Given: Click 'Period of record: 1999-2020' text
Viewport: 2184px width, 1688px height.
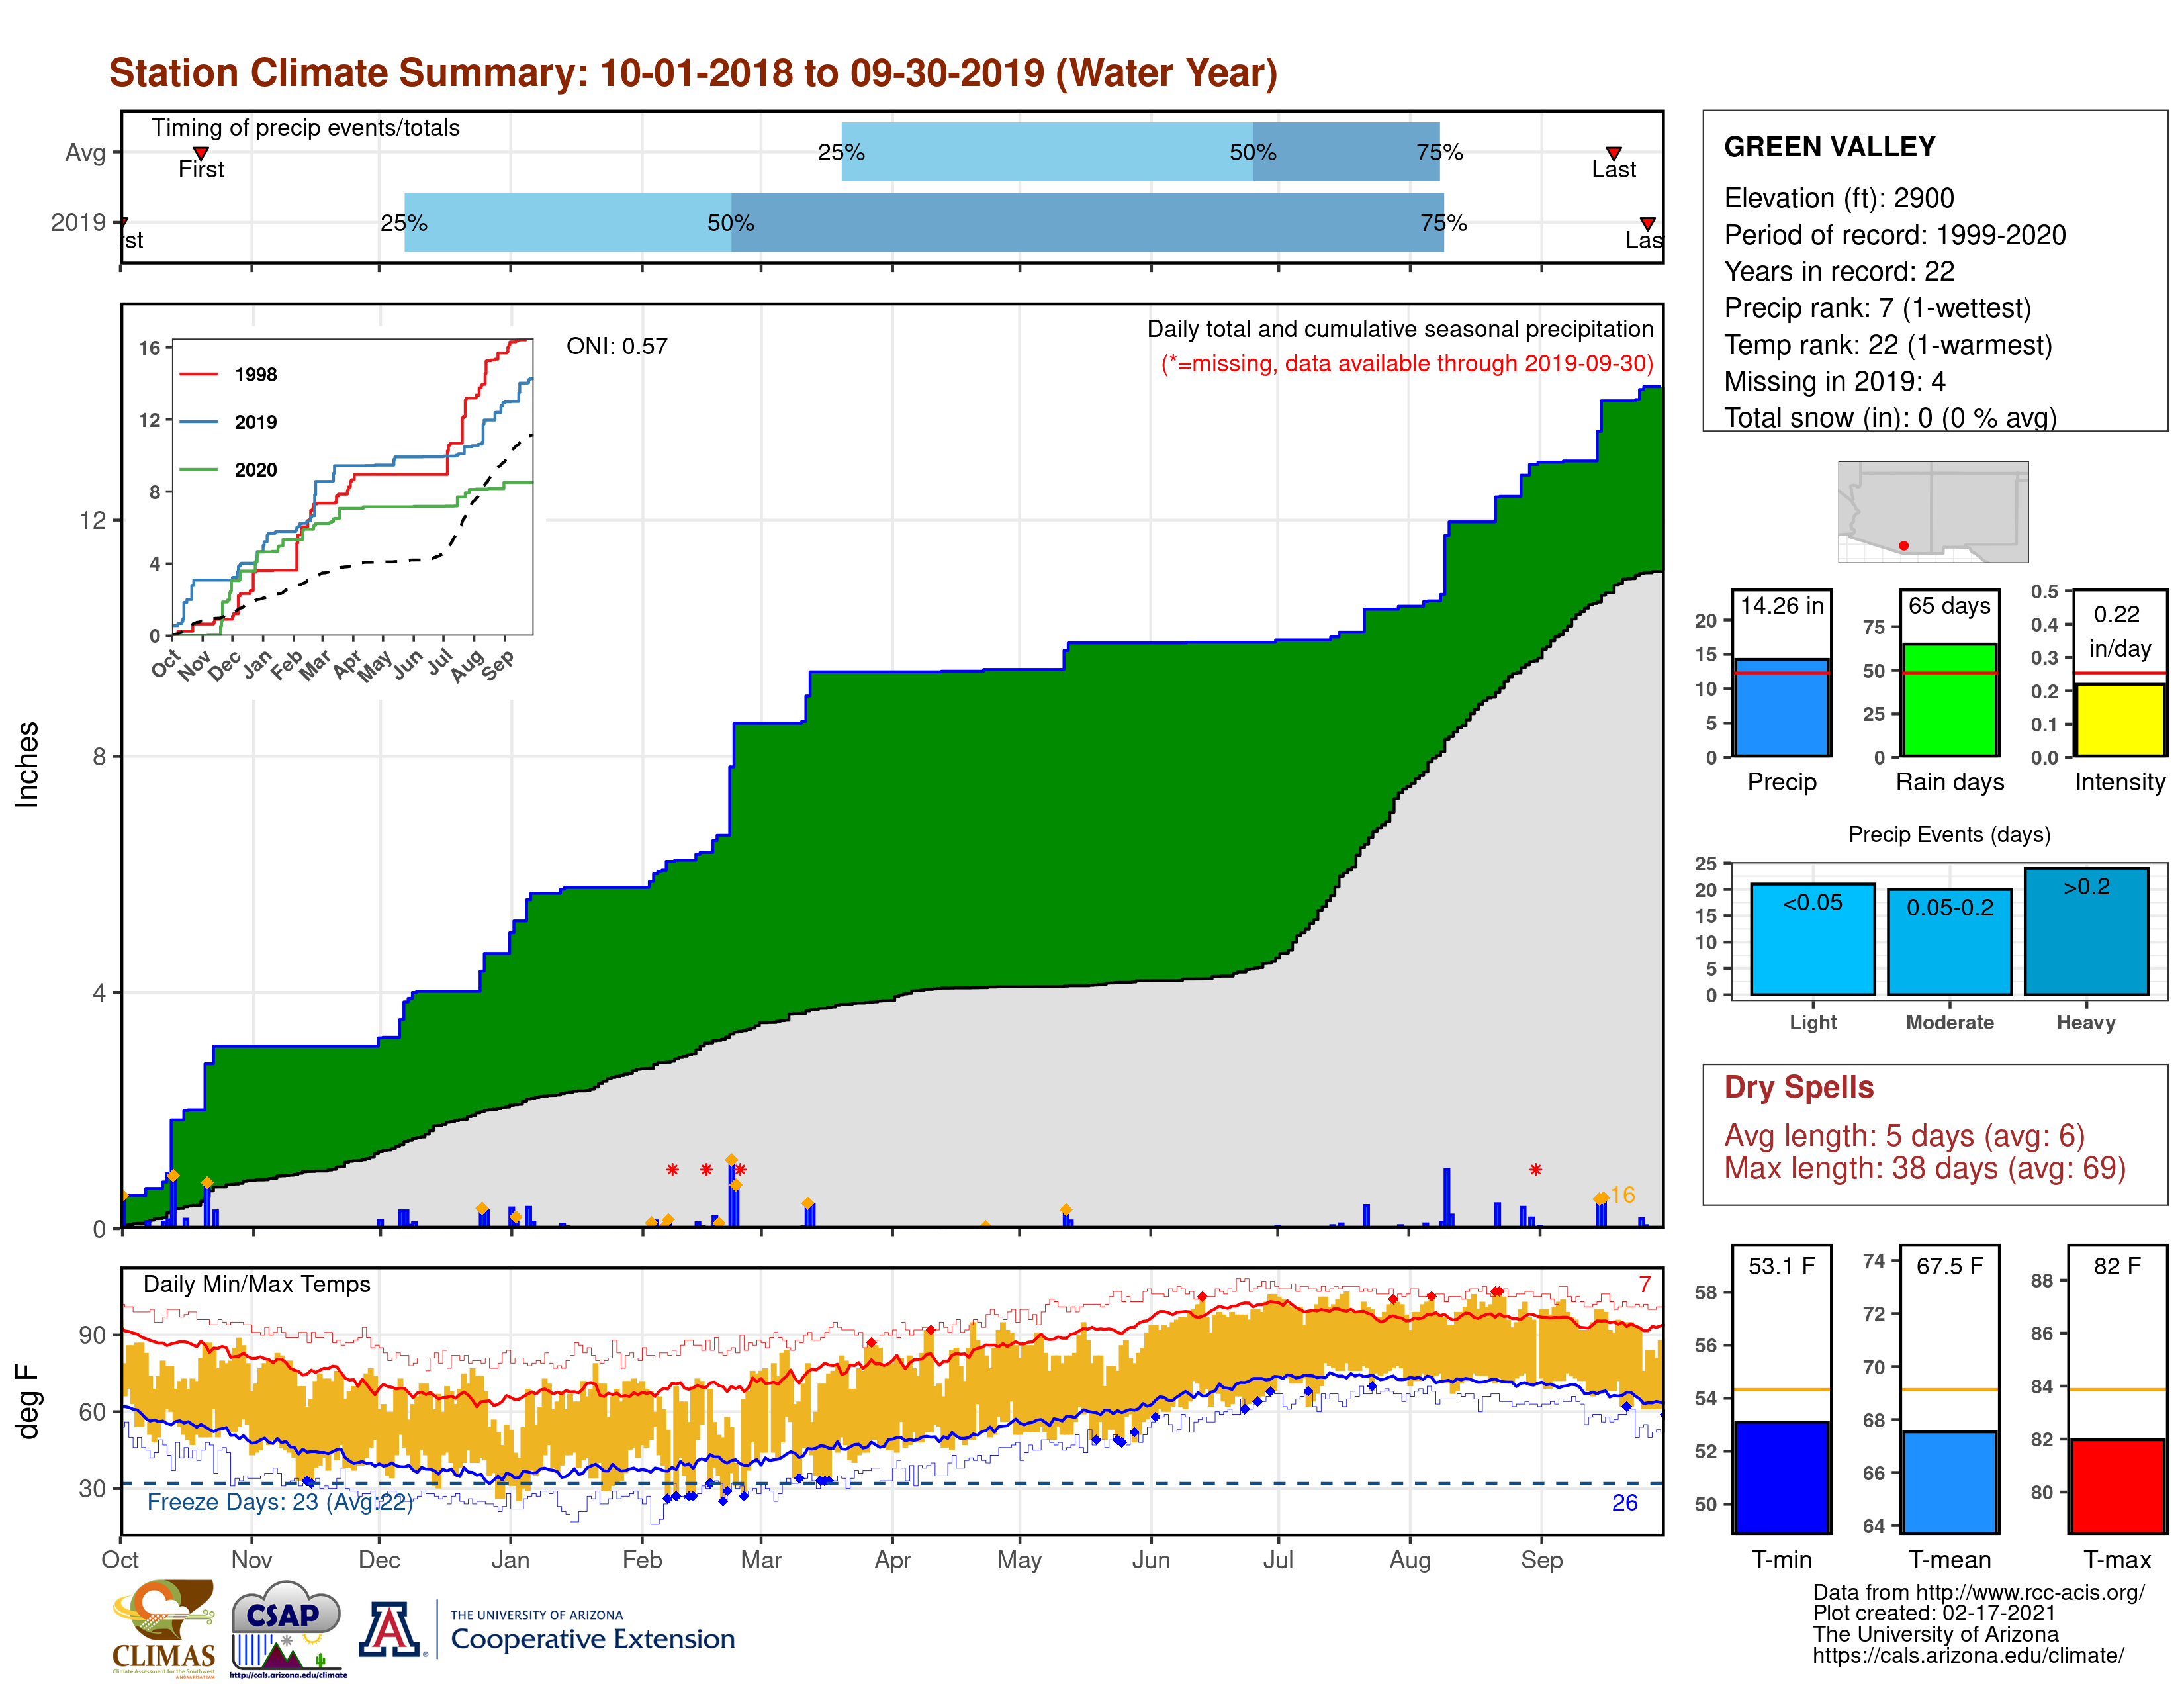Looking at the screenshot, I should (1894, 235).
